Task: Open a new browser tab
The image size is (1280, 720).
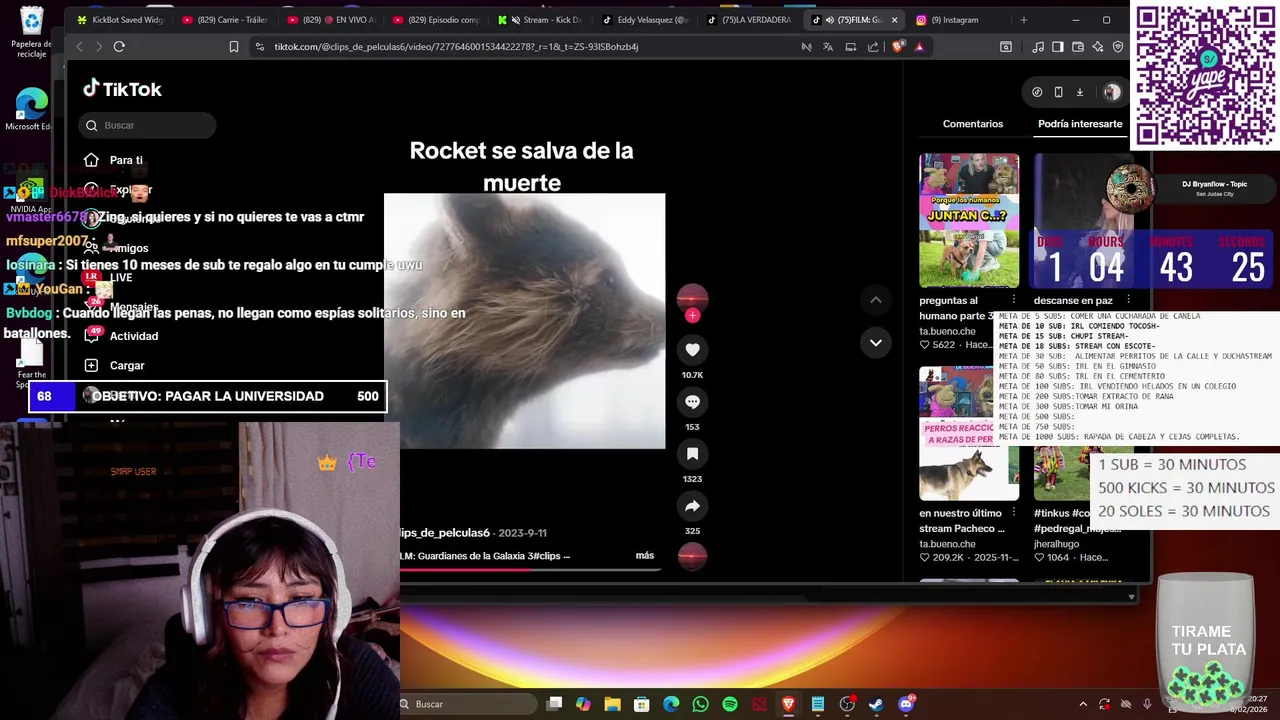Action: click(x=1023, y=20)
